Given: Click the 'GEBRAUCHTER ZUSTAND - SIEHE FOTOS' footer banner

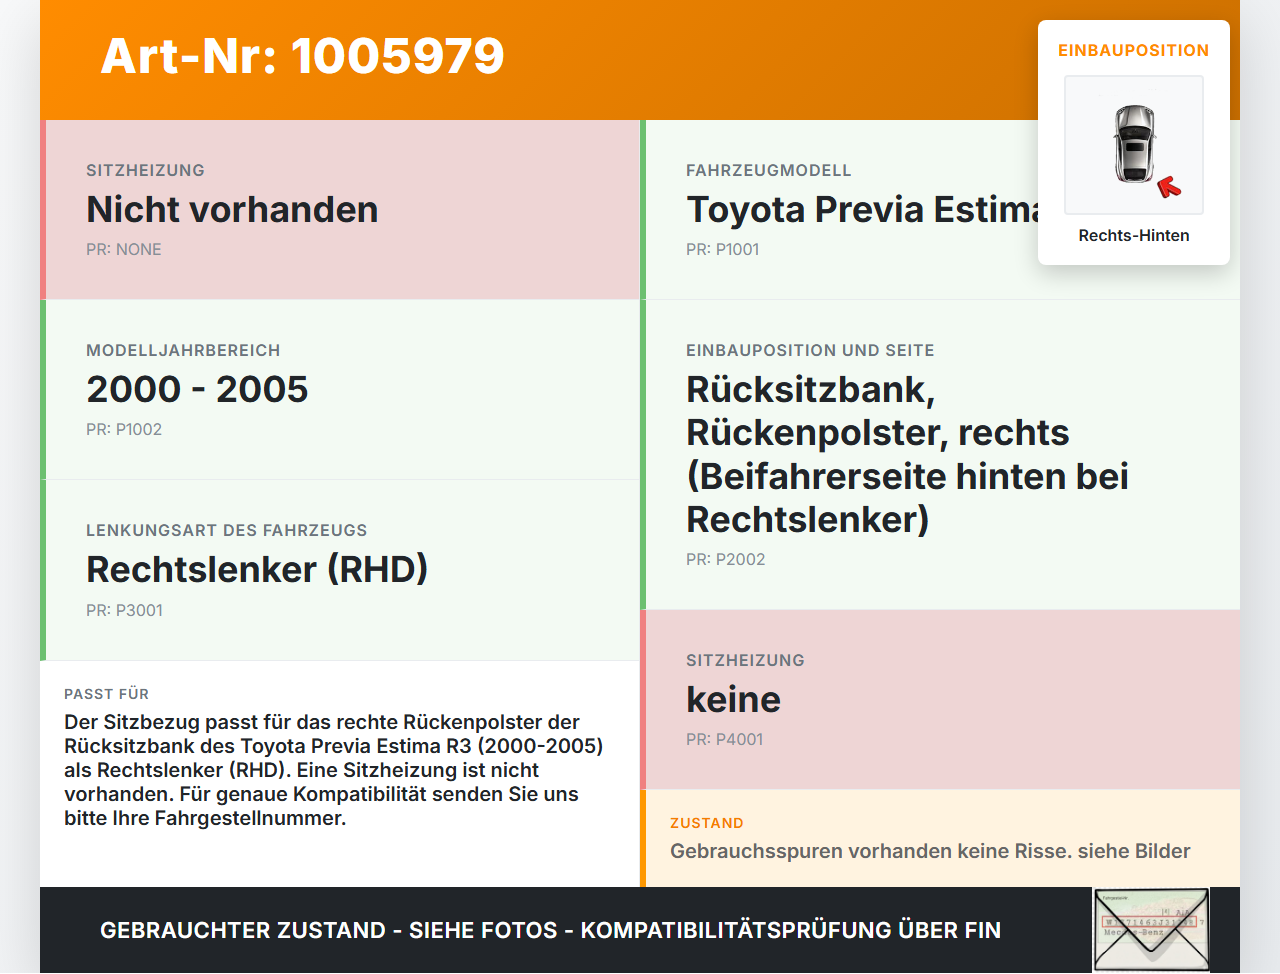Looking at the screenshot, I should [550, 930].
